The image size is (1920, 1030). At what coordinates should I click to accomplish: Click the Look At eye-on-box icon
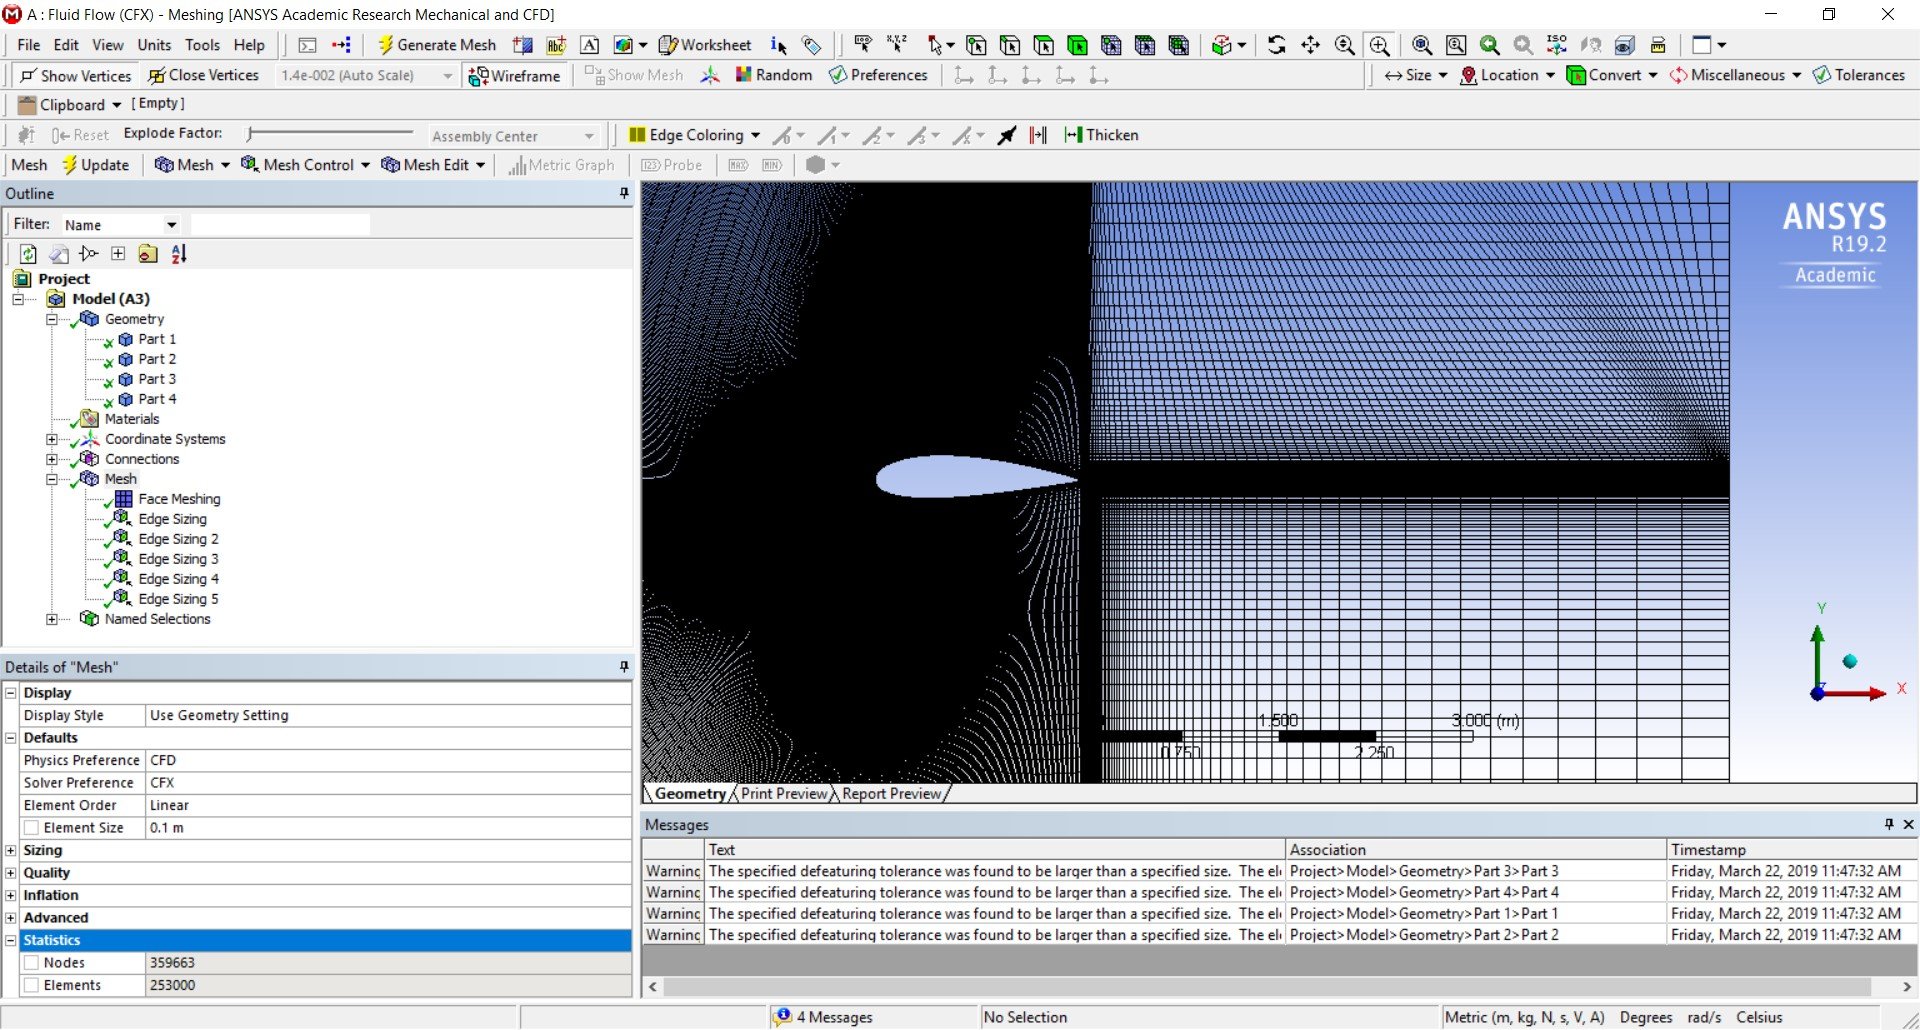pyautogui.click(x=1625, y=45)
